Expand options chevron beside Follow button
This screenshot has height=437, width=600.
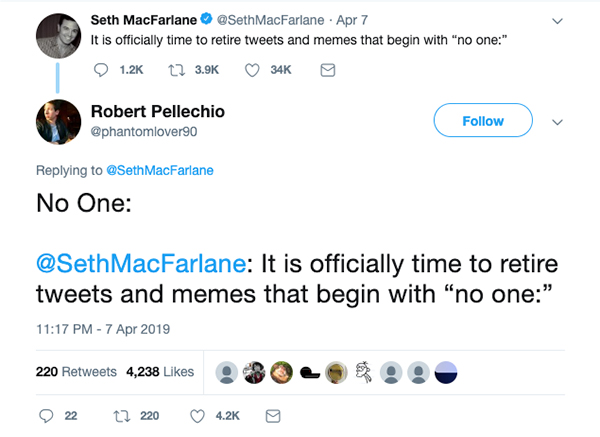(557, 121)
